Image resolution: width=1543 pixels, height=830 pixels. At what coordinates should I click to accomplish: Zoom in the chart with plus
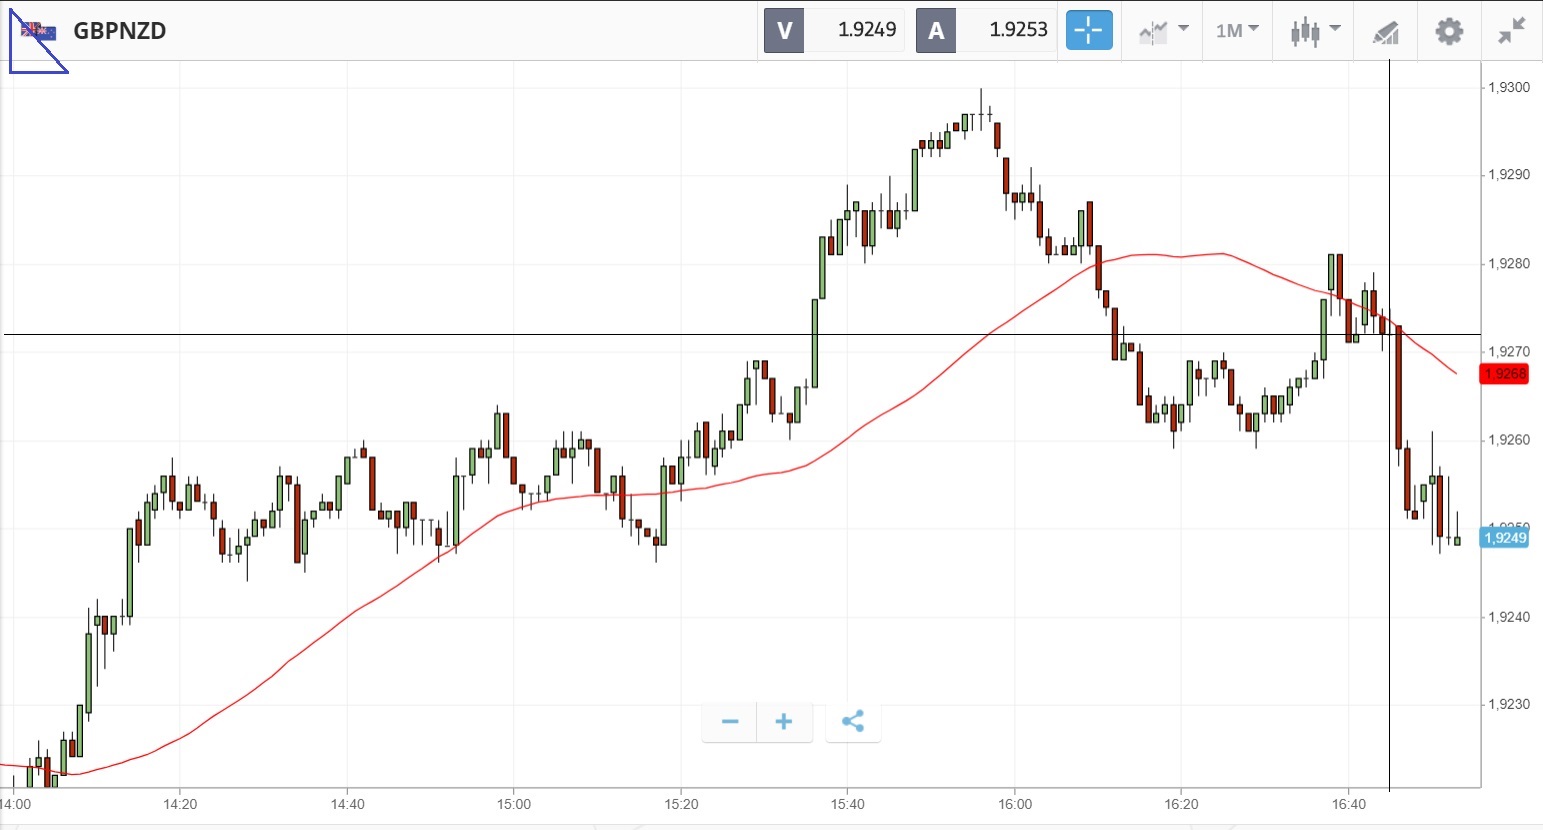[x=784, y=721]
